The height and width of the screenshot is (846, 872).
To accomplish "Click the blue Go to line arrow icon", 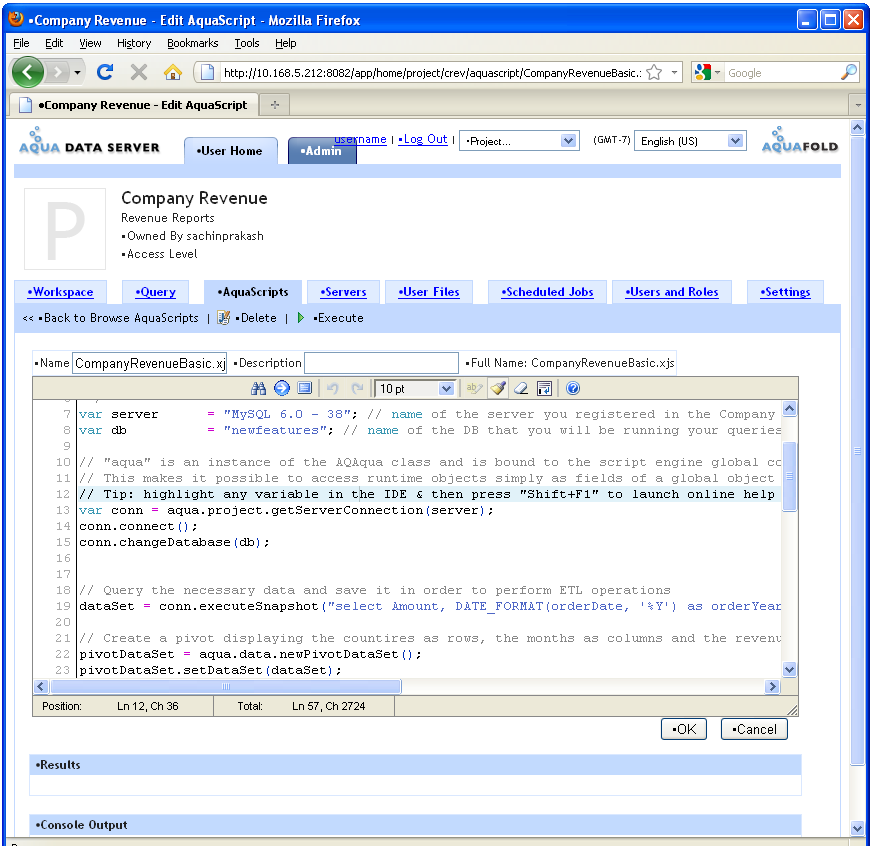I will point(282,388).
